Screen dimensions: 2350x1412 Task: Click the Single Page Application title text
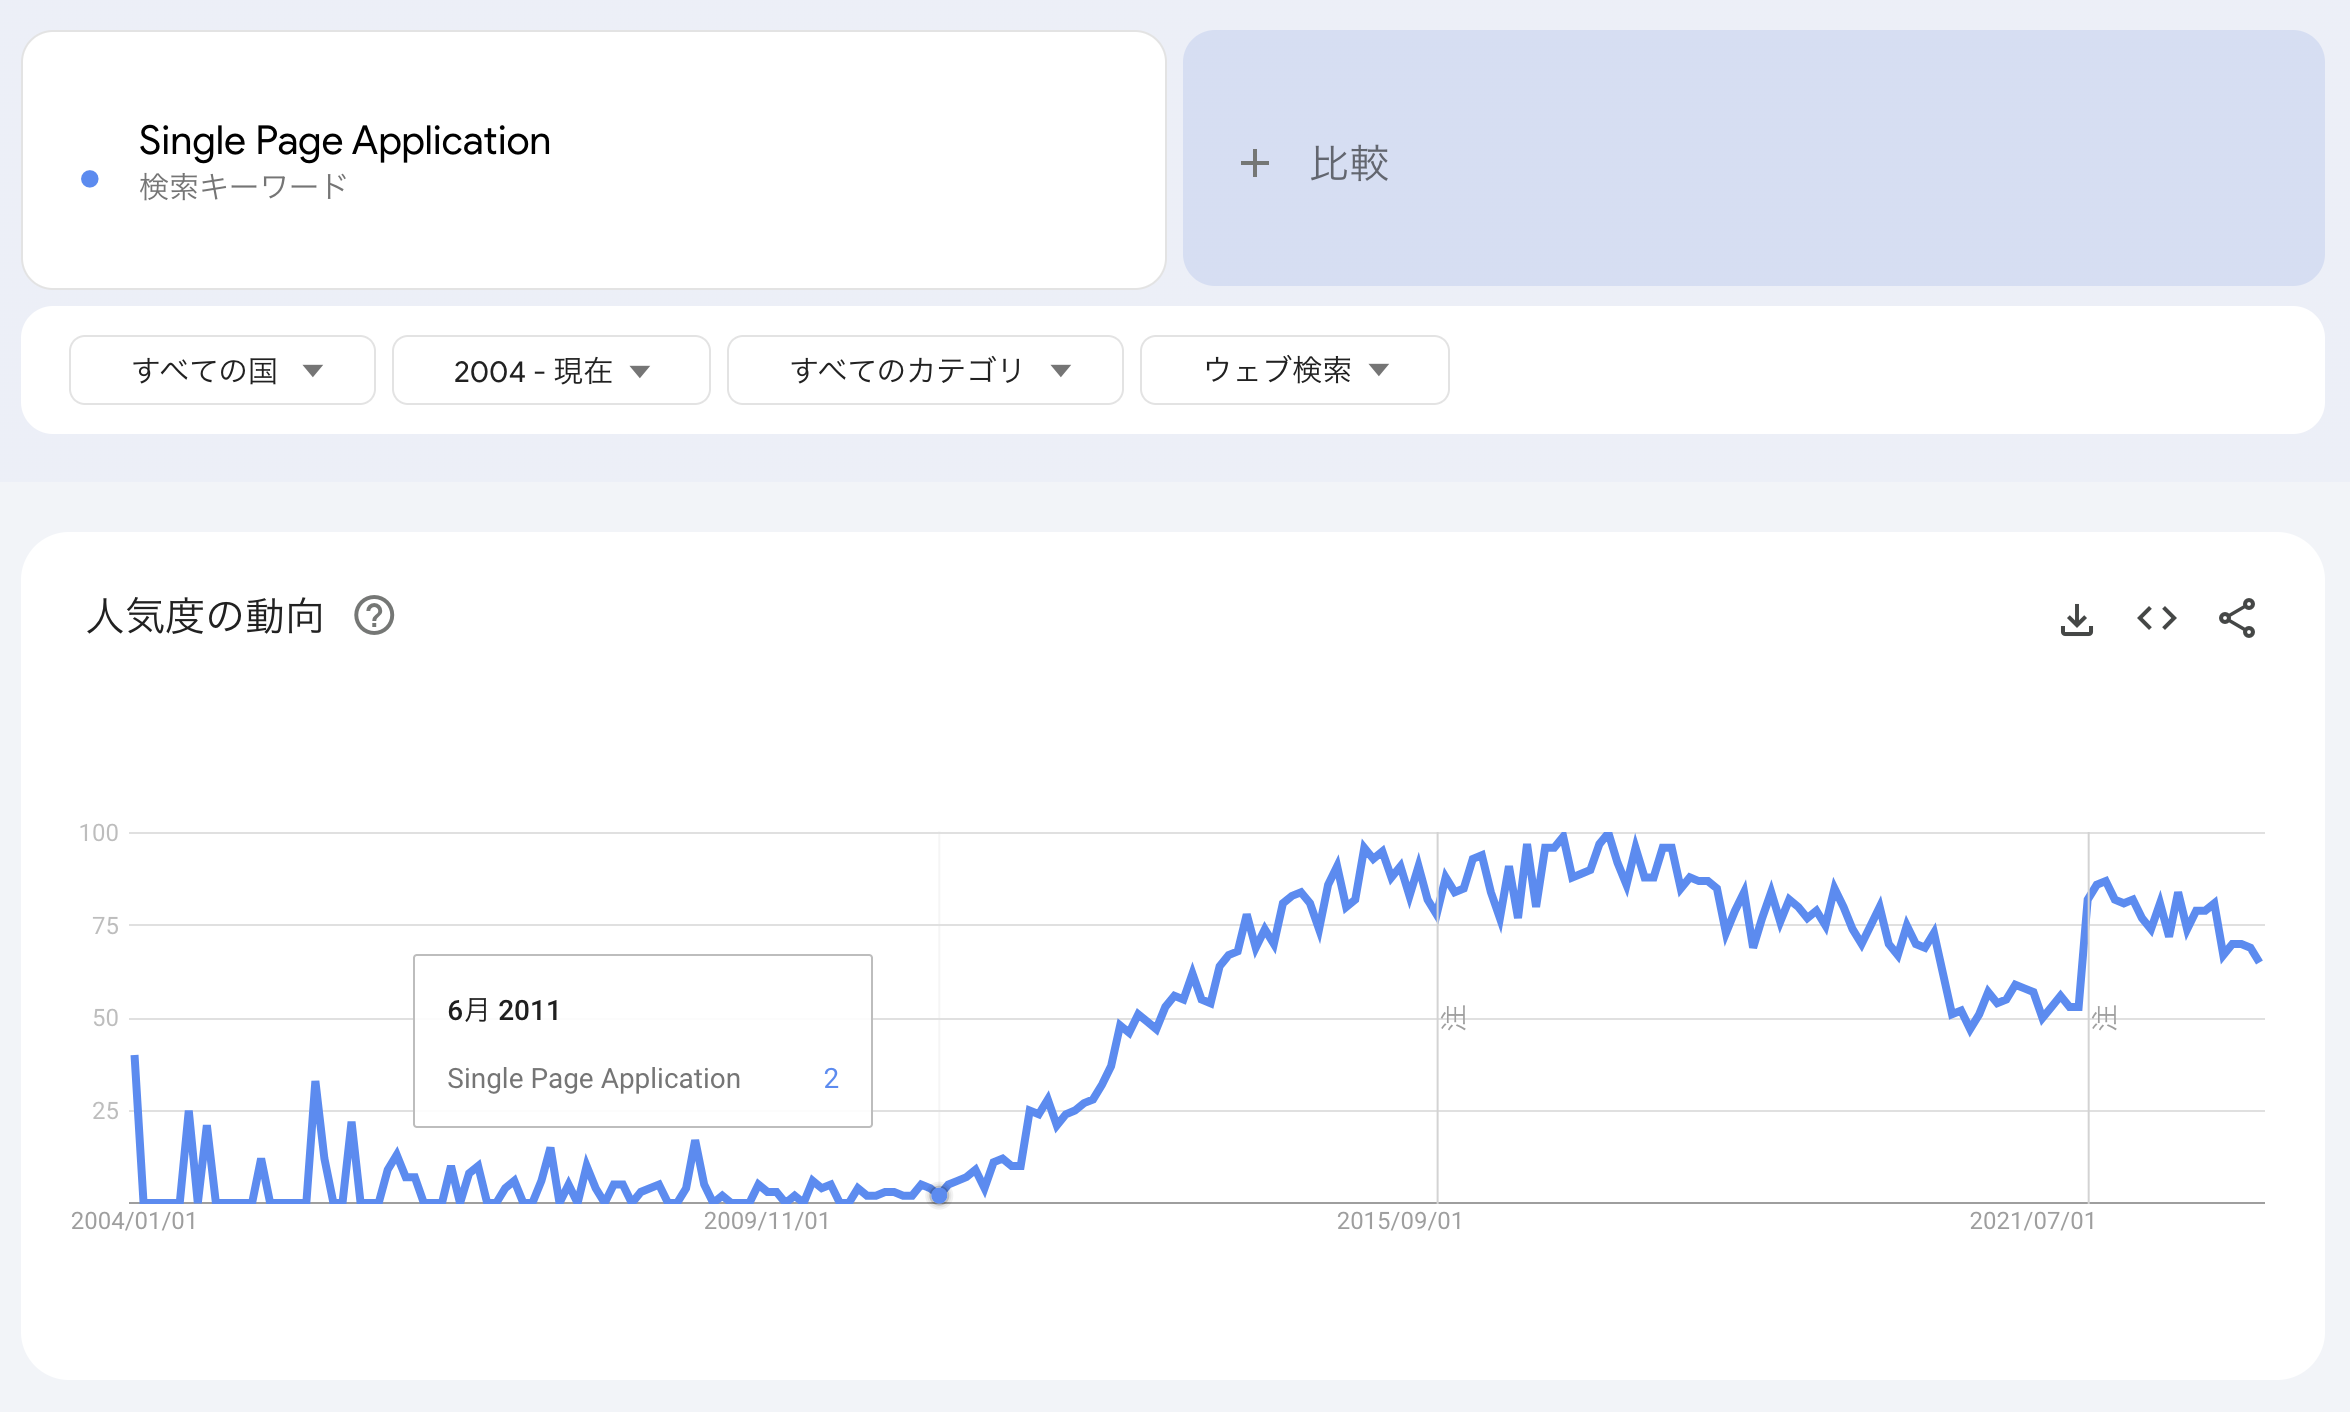[x=343, y=140]
